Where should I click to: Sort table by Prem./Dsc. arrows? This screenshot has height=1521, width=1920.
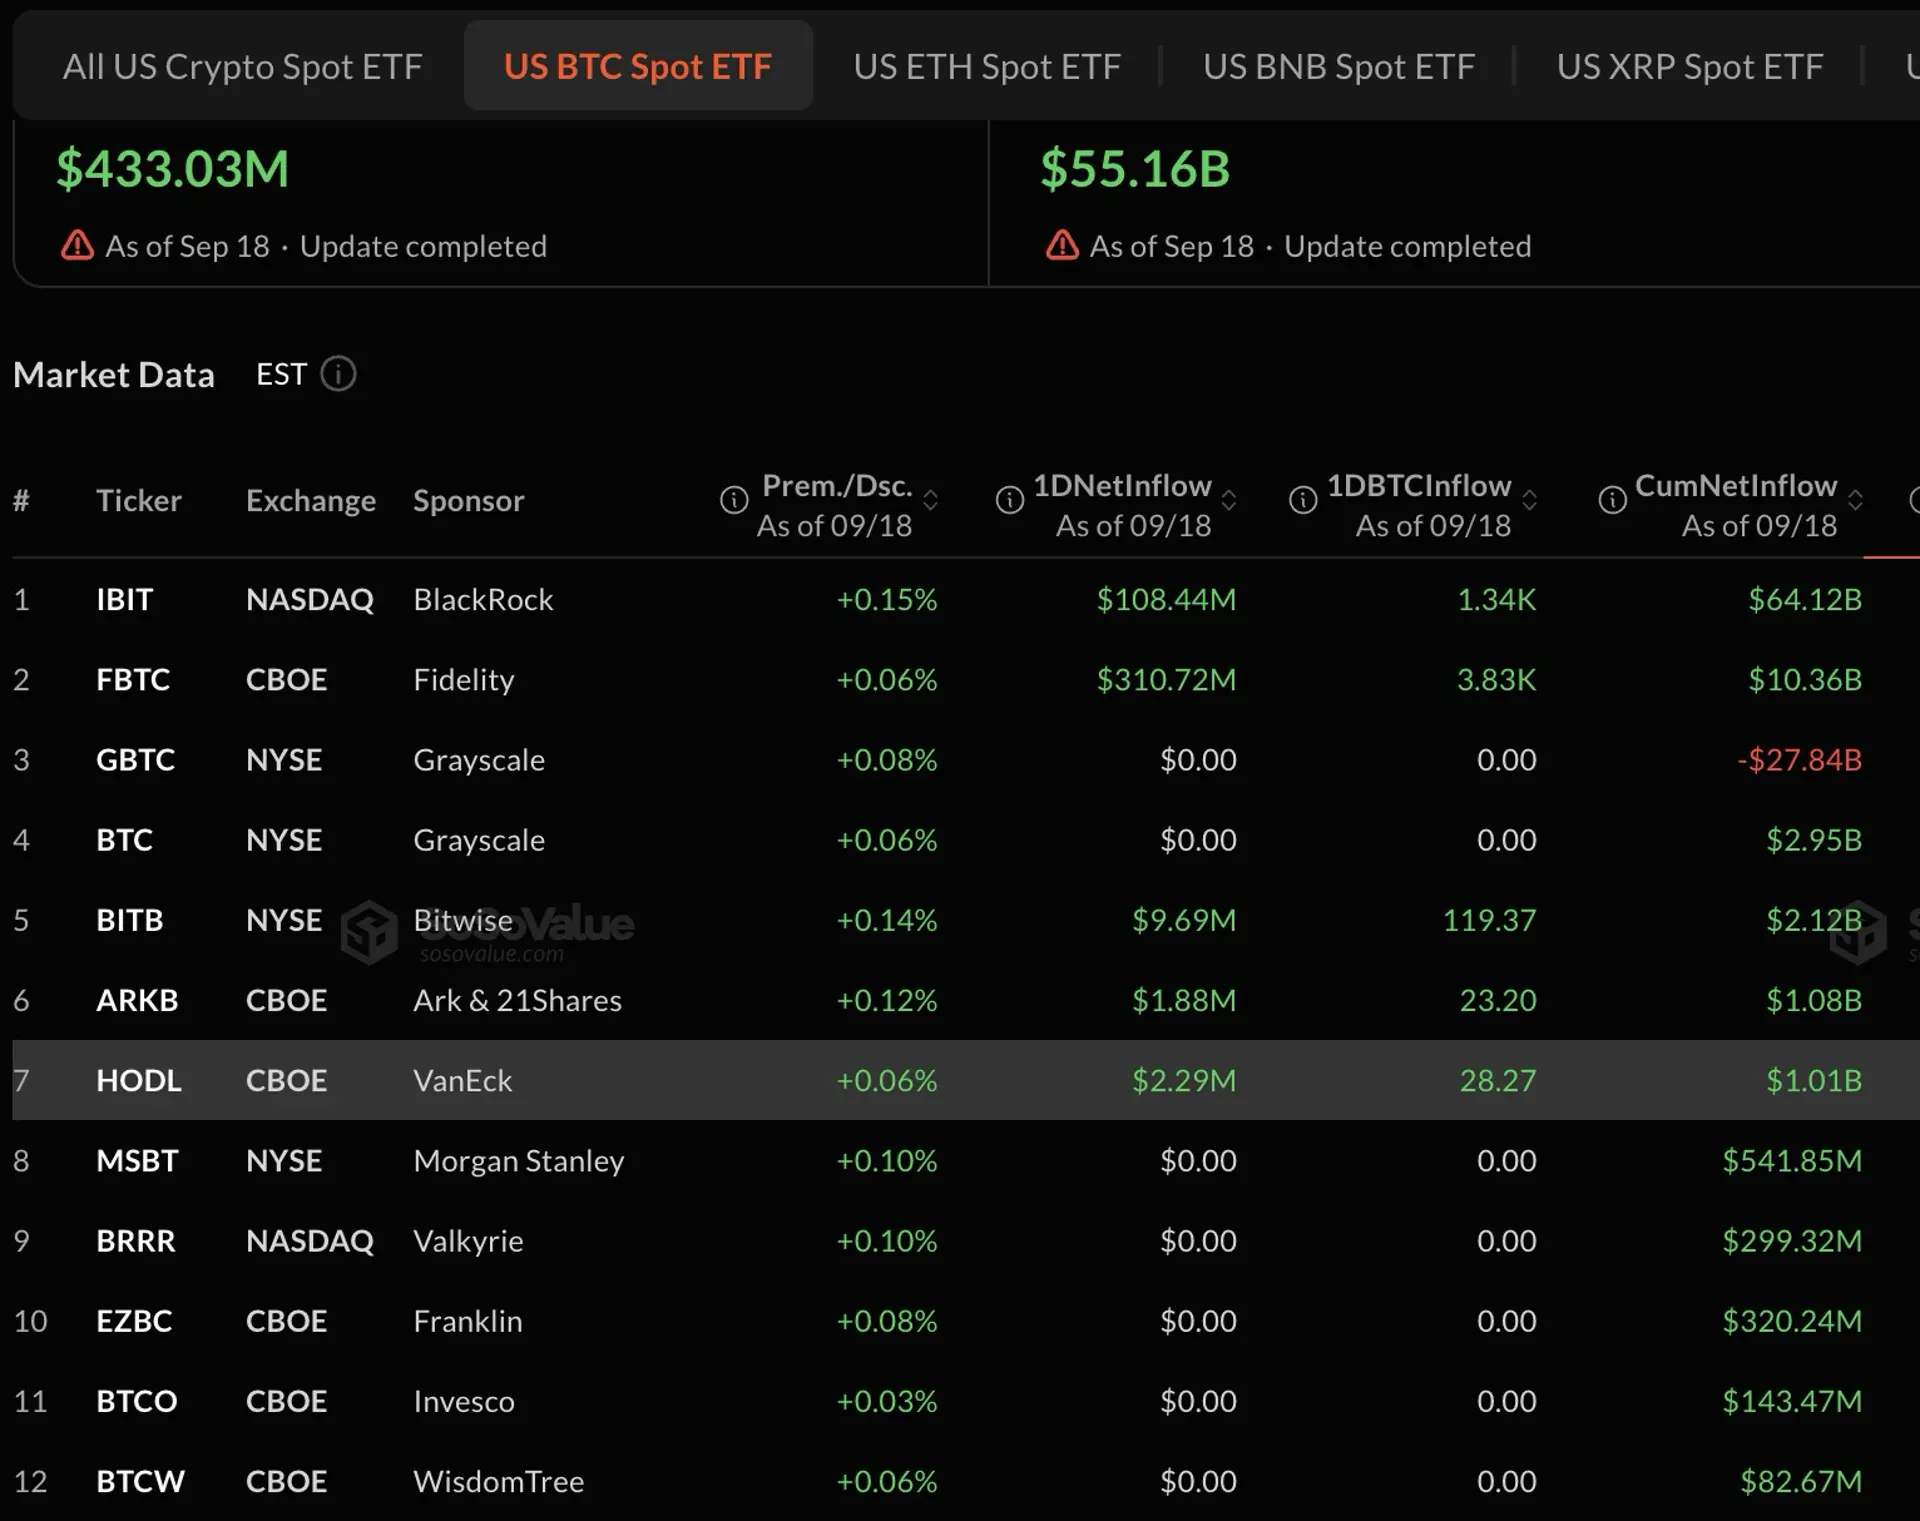(931, 500)
